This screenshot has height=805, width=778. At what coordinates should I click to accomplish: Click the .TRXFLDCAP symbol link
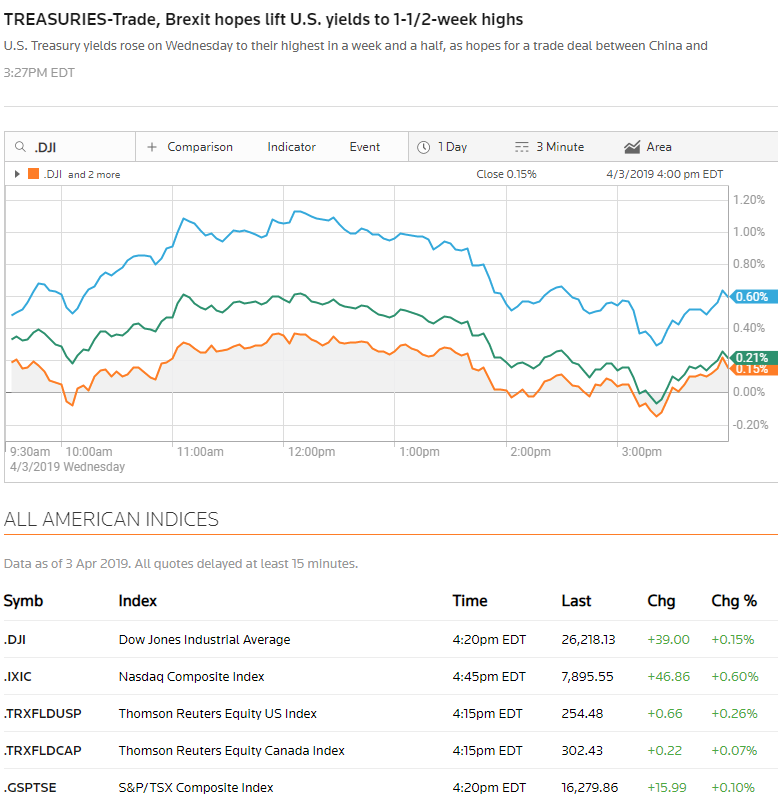click(x=43, y=751)
